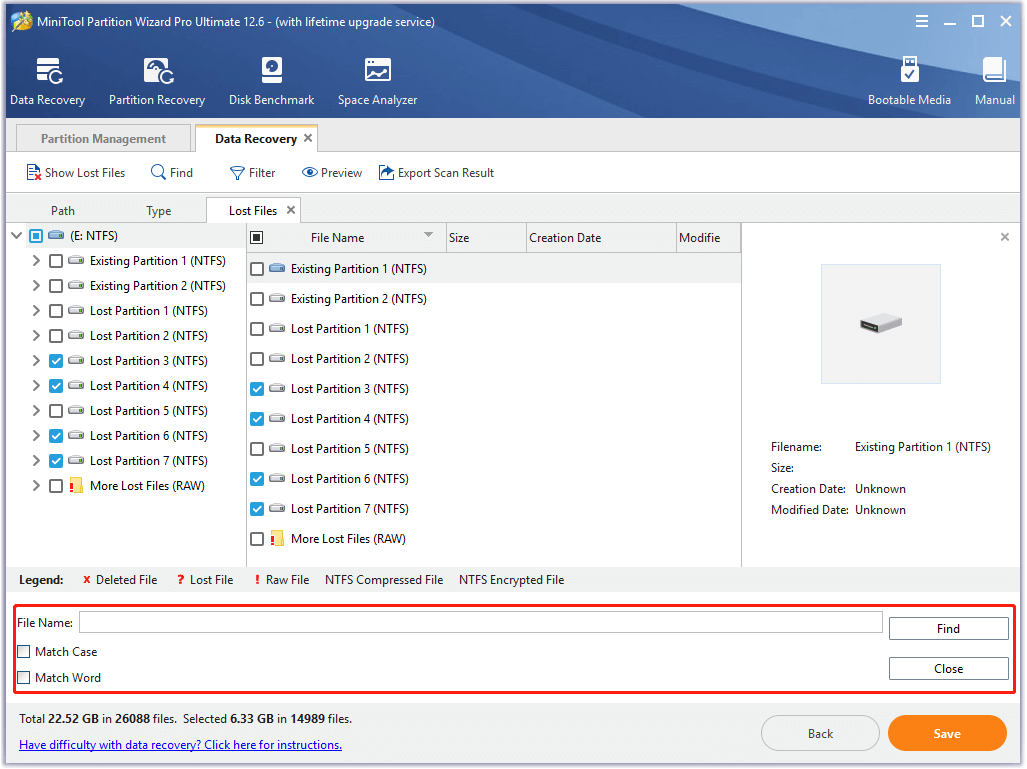
Task: Select Lost Partition 4 (NTFS) row in file list
Action: pos(494,419)
